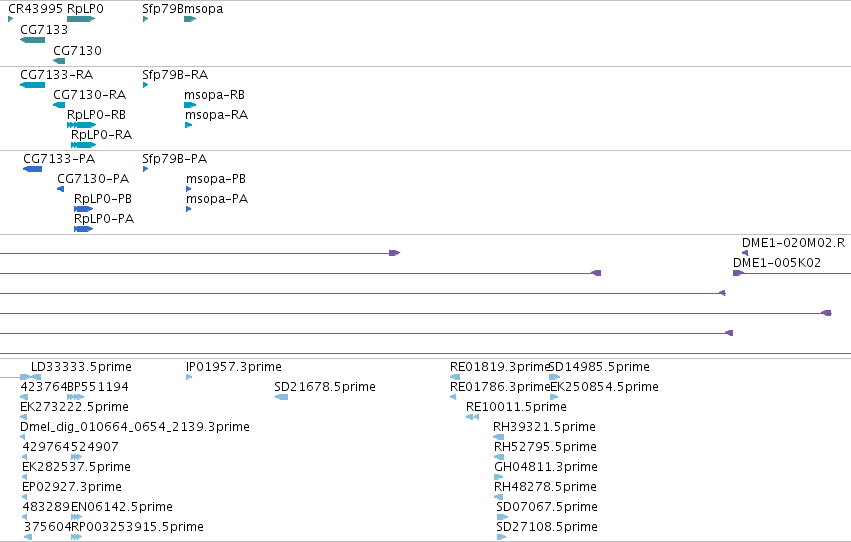Open the CG7130-PA label
The width and height of the screenshot is (851, 542).
[x=93, y=179]
